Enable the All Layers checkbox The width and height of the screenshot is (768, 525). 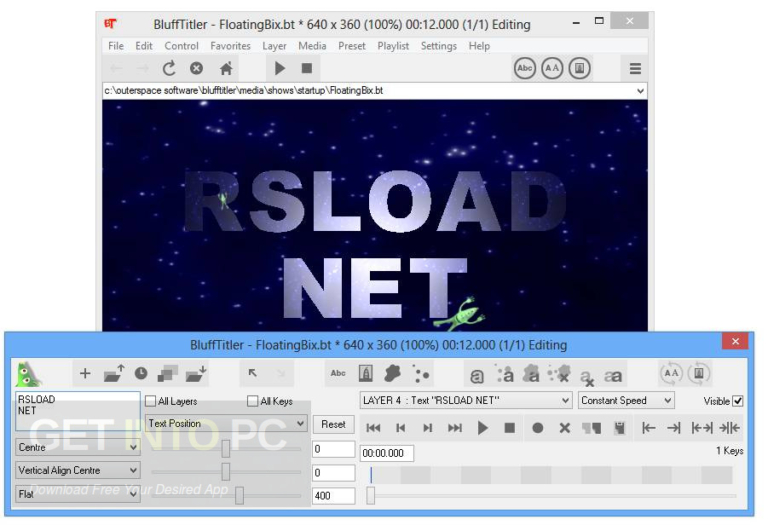[x=151, y=401]
